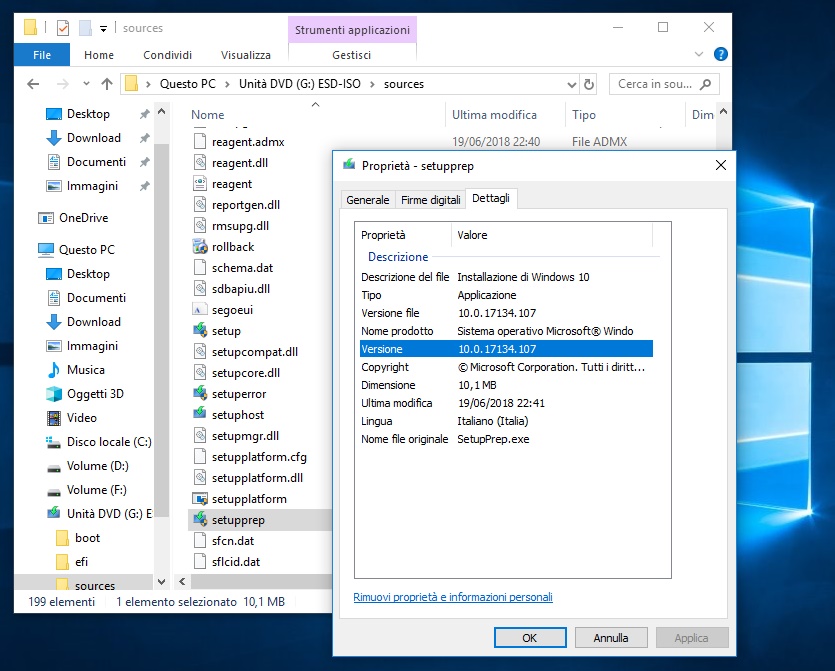Click the Disco locale (C:) drive icon

pos(54,442)
